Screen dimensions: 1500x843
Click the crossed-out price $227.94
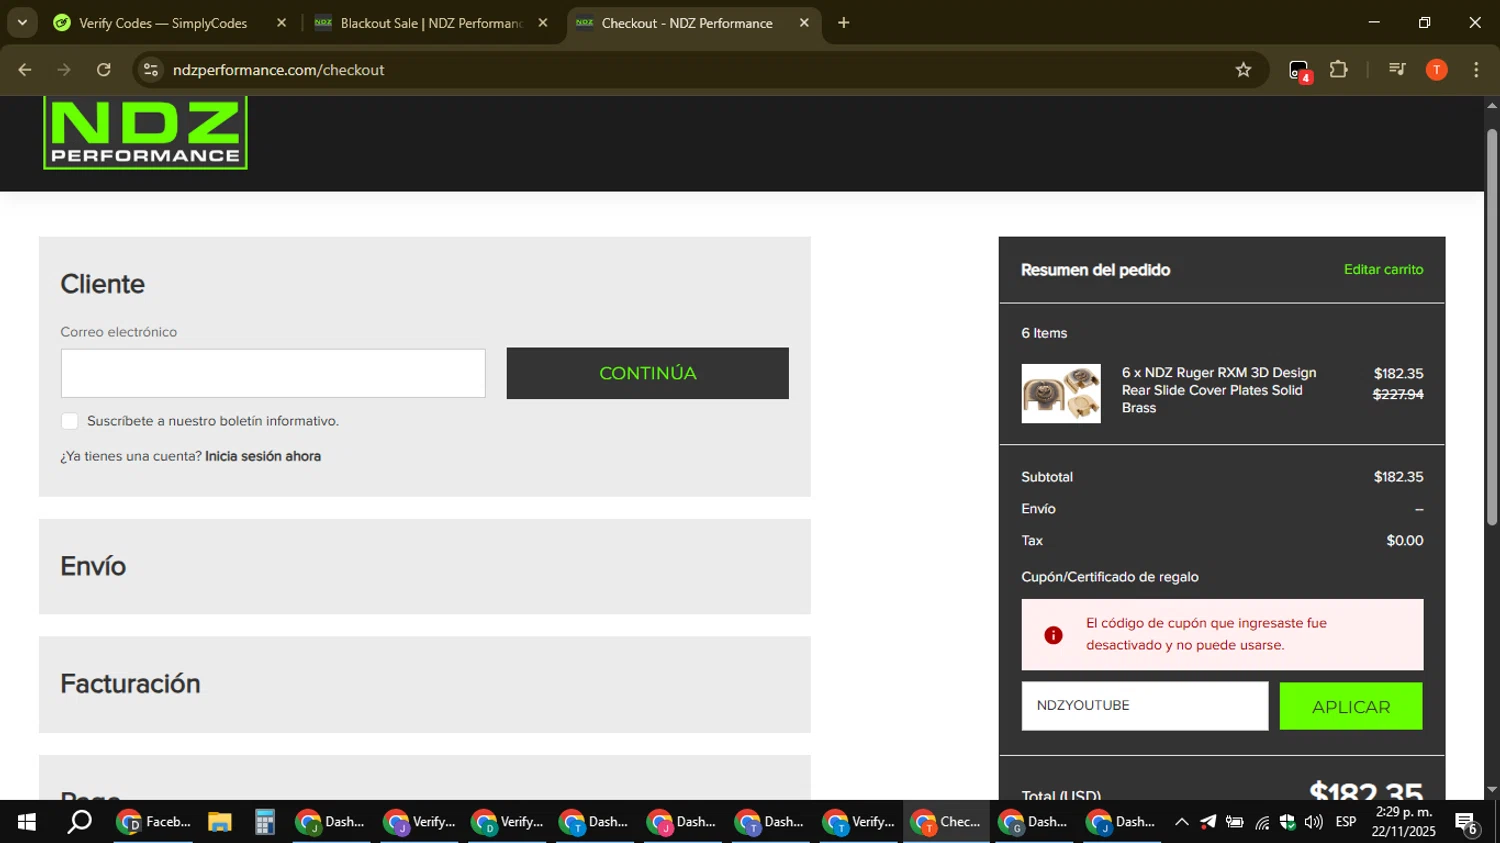pyautogui.click(x=1398, y=394)
